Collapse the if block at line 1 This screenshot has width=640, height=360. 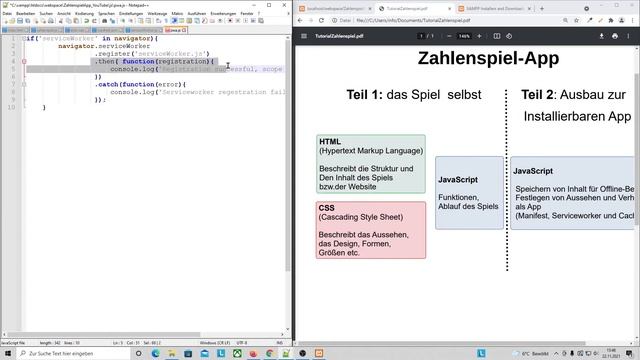pos(24,38)
